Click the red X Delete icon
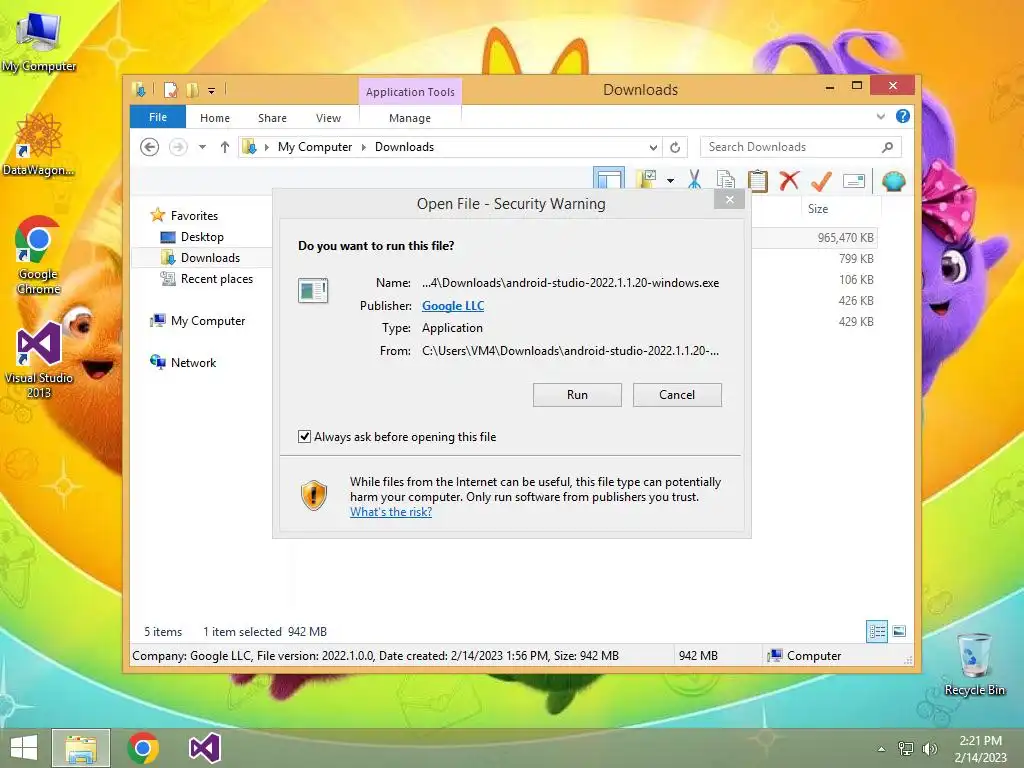 coord(789,180)
